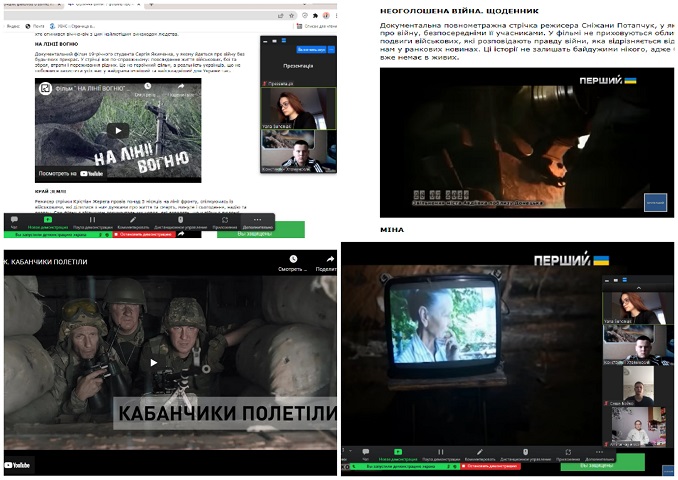
Task: Select second participant thumbnail in four-person Zoom strip
Action: (x=638, y=345)
